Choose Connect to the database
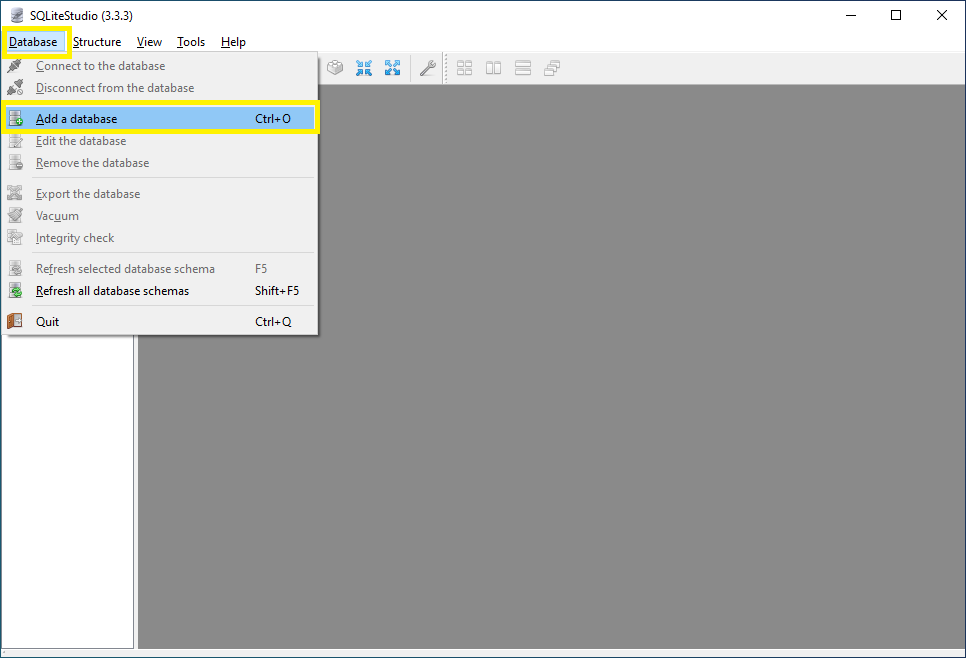Viewport: 966px width, 658px height. point(160,66)
